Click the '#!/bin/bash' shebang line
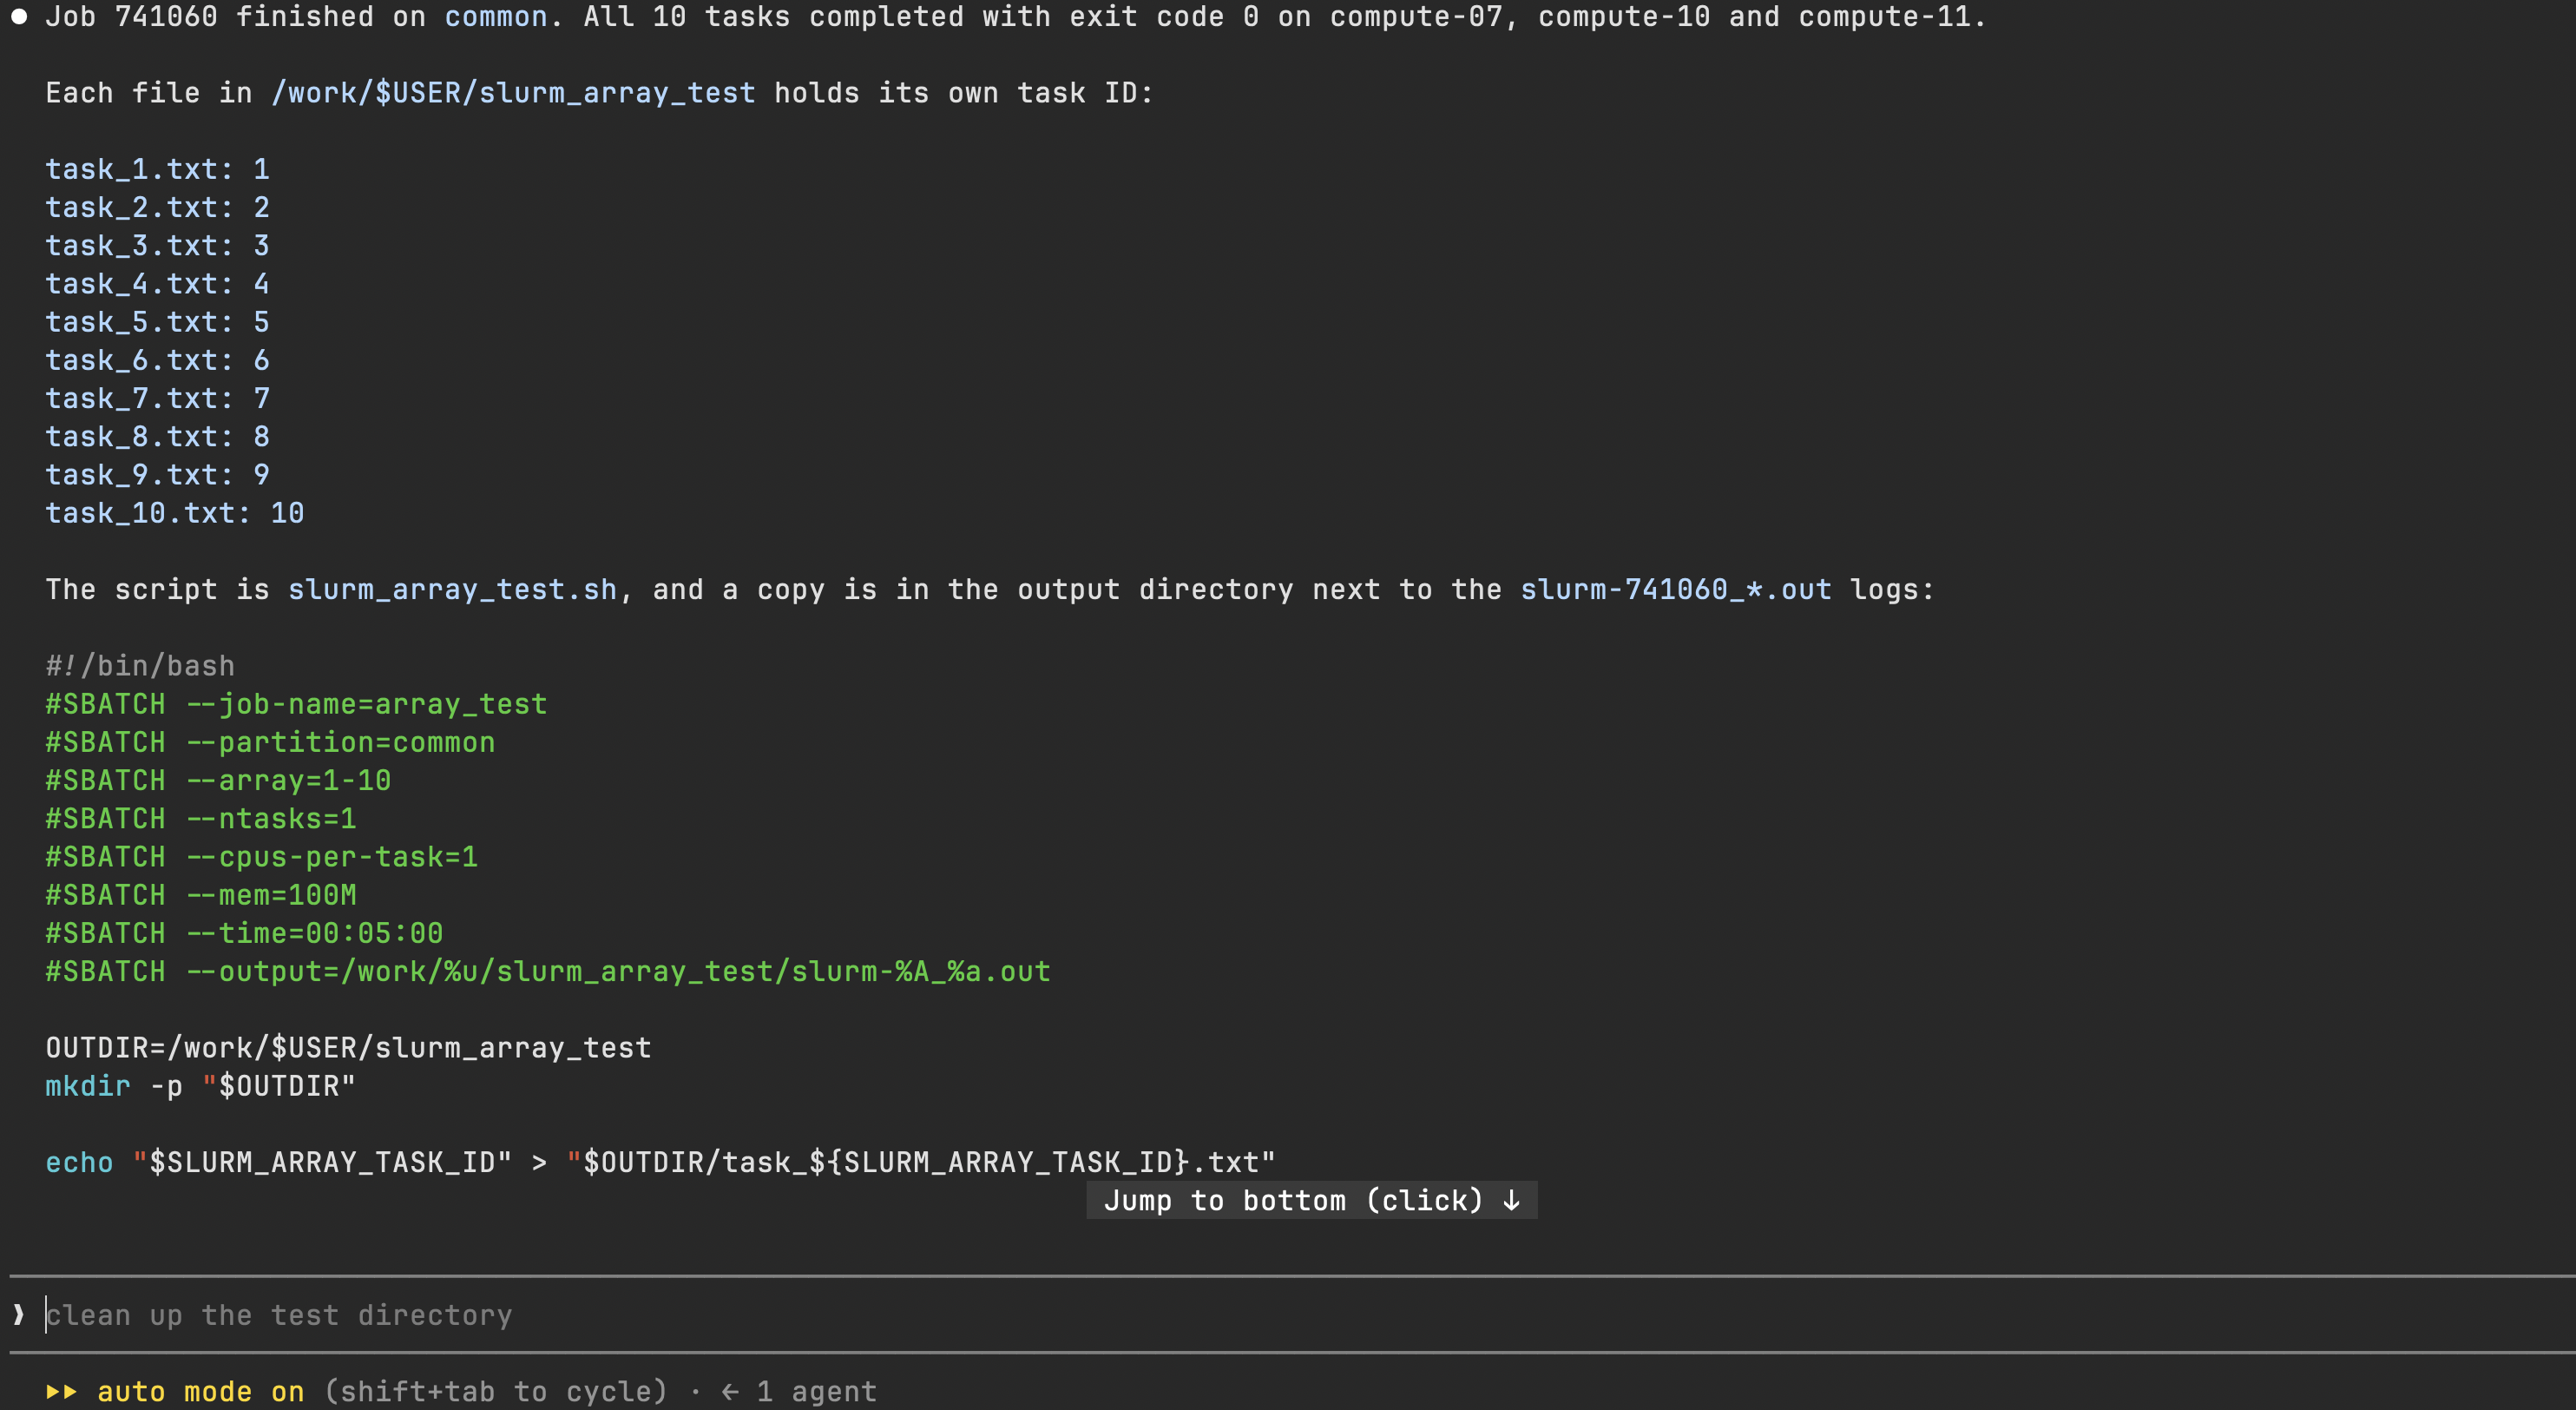This screenshot has height=1410, width=2576. (140, 665)
